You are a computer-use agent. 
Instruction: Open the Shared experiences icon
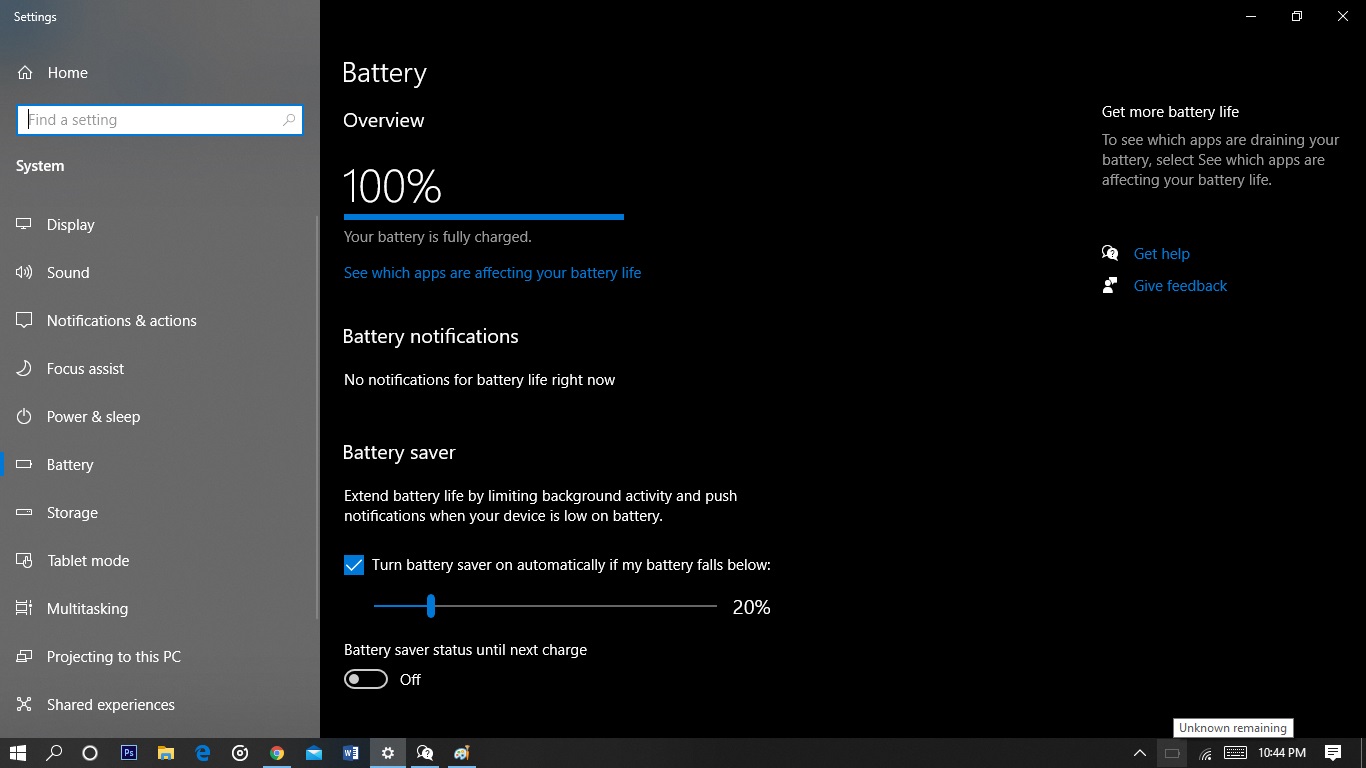(x=24, y=705)
